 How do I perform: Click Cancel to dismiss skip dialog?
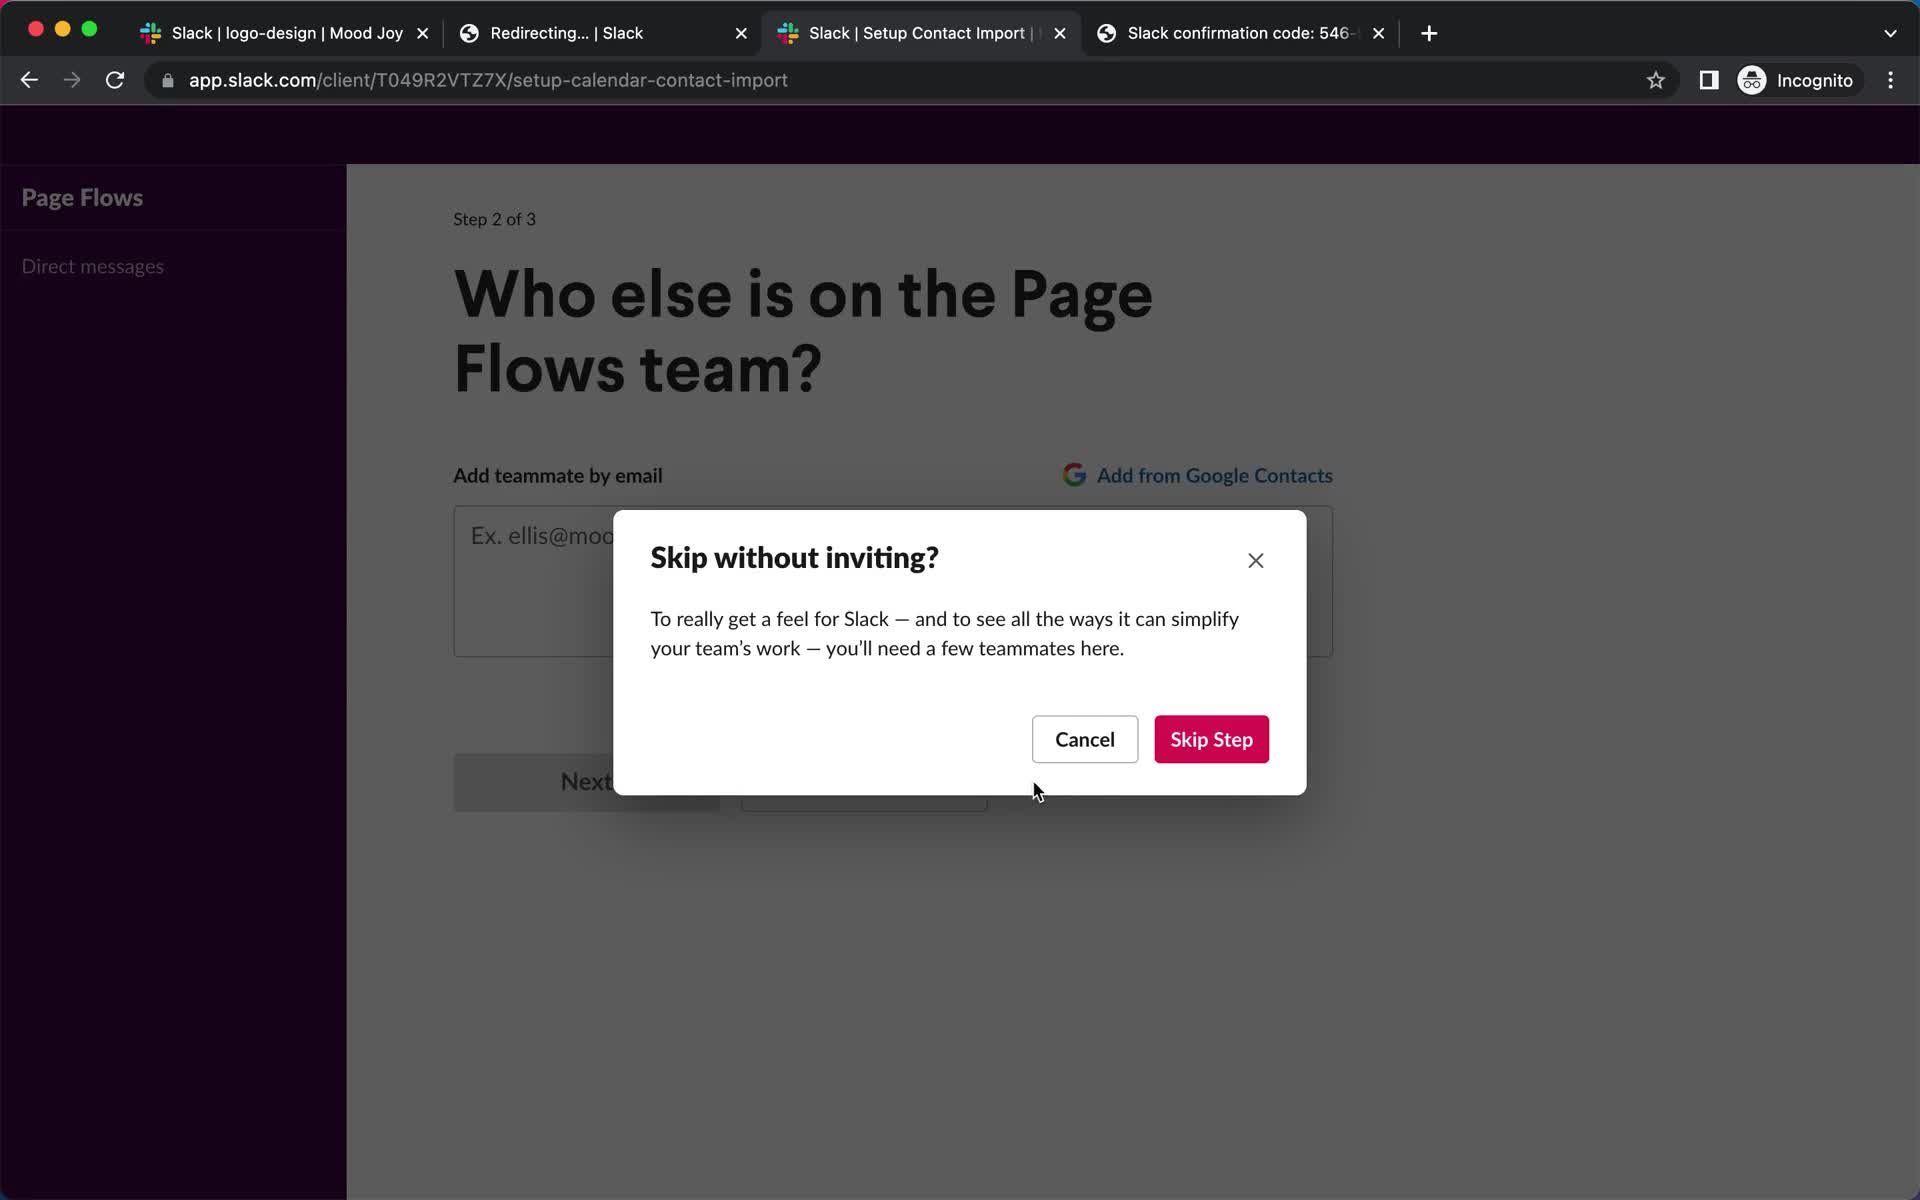[1086, 740]
